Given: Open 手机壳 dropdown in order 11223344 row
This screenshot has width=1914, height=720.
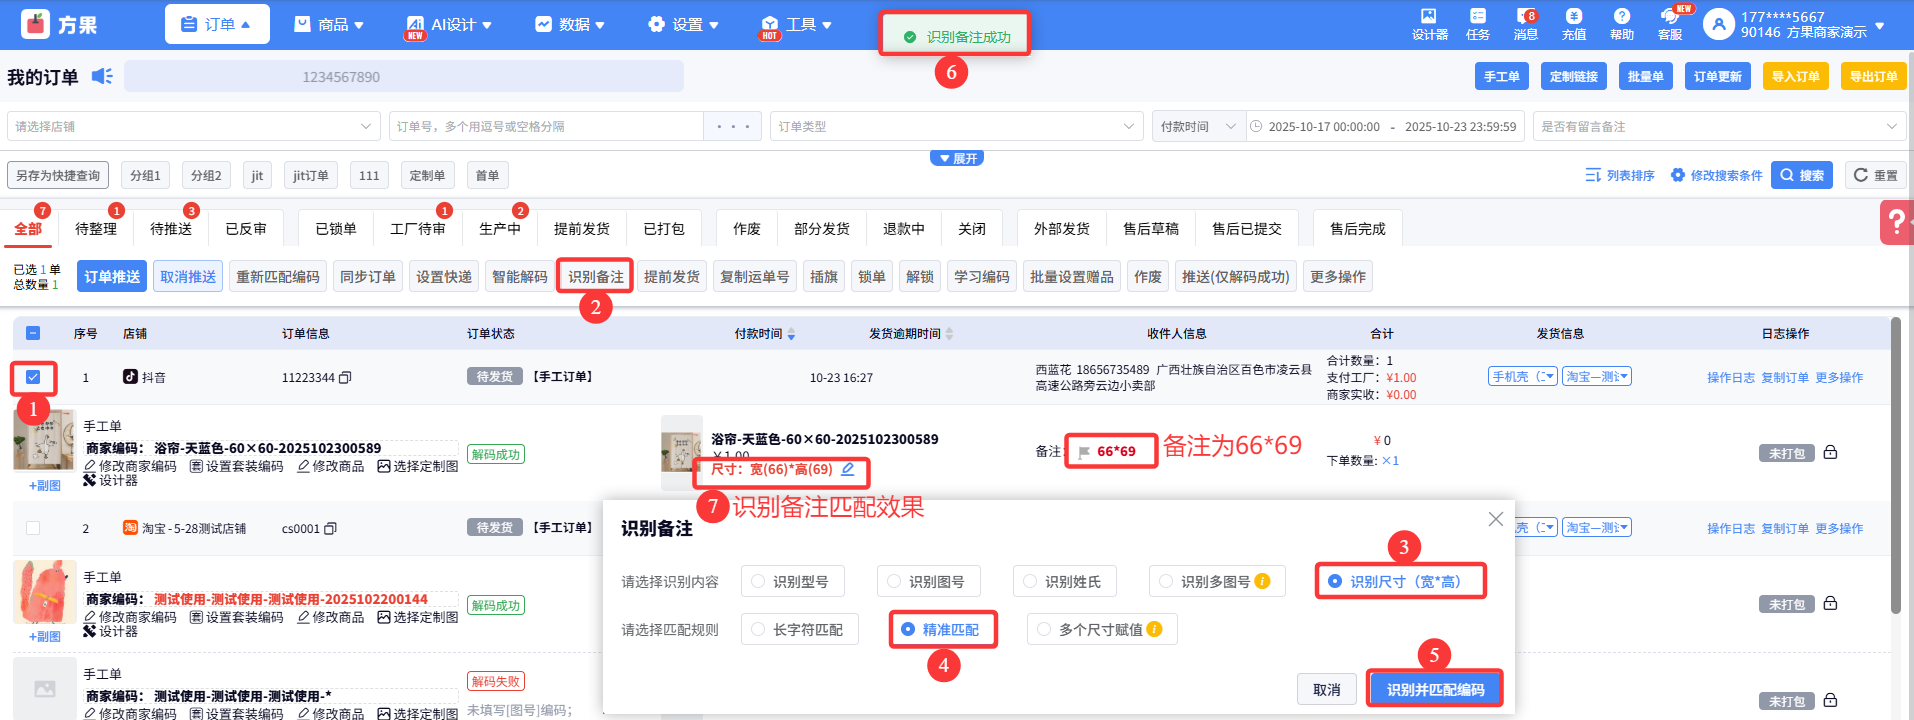Looking at the screenshot, I should coord(1523,377).
